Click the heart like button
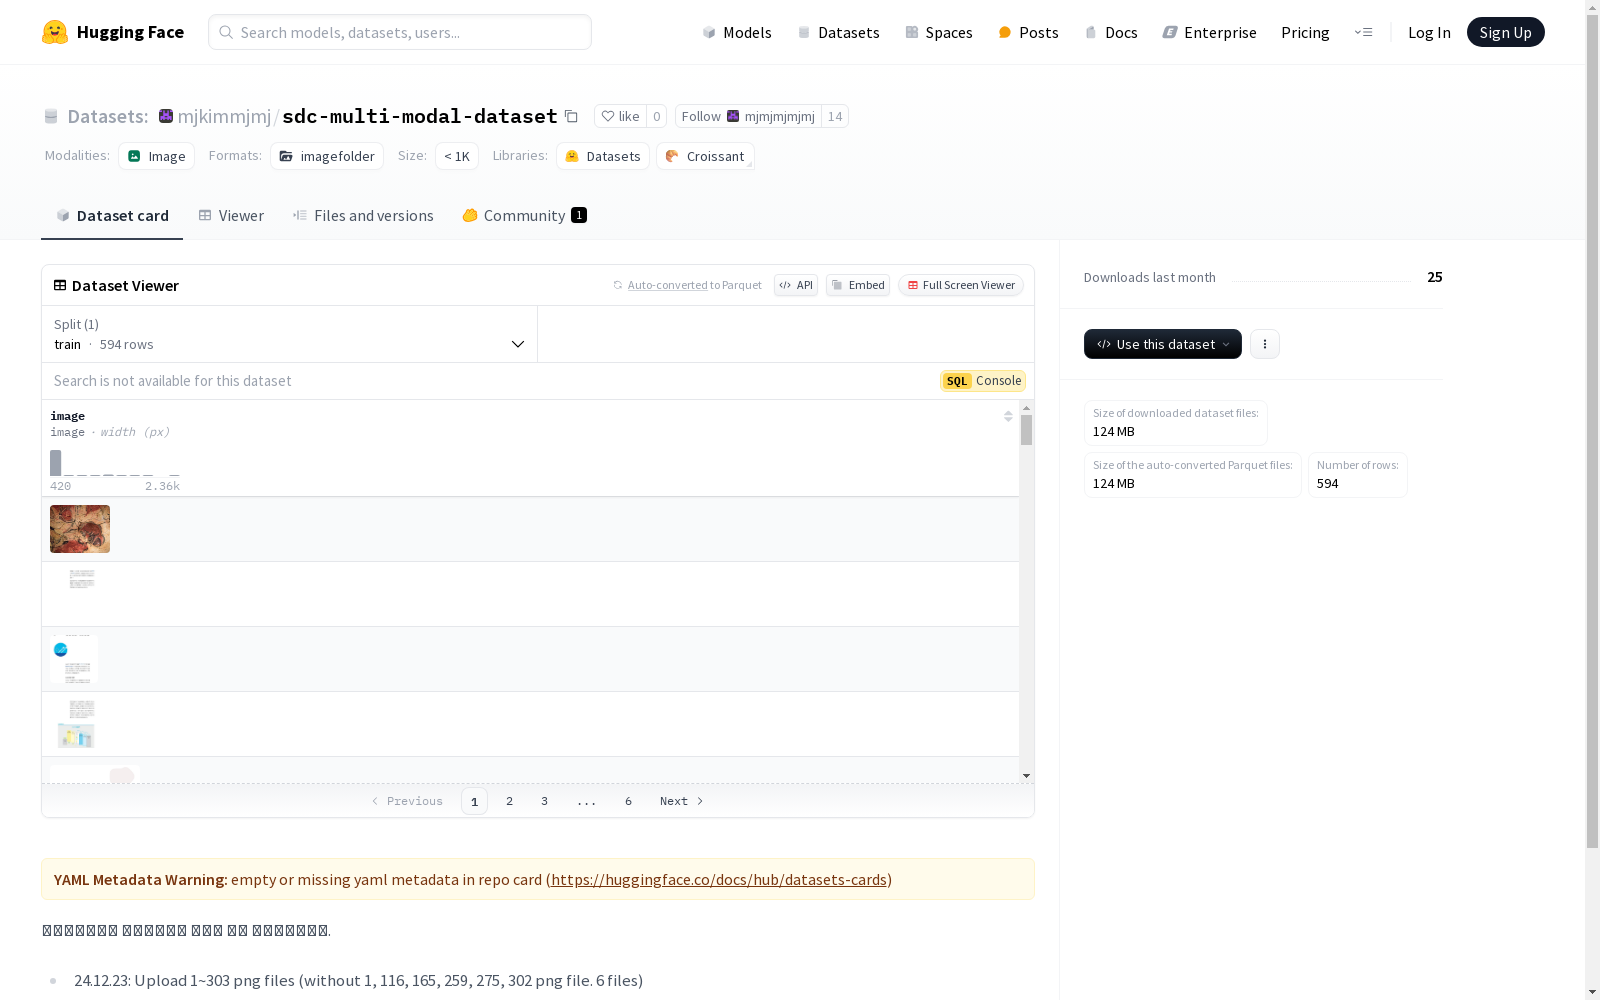The image size is (1600, 1000). (620, 116)
